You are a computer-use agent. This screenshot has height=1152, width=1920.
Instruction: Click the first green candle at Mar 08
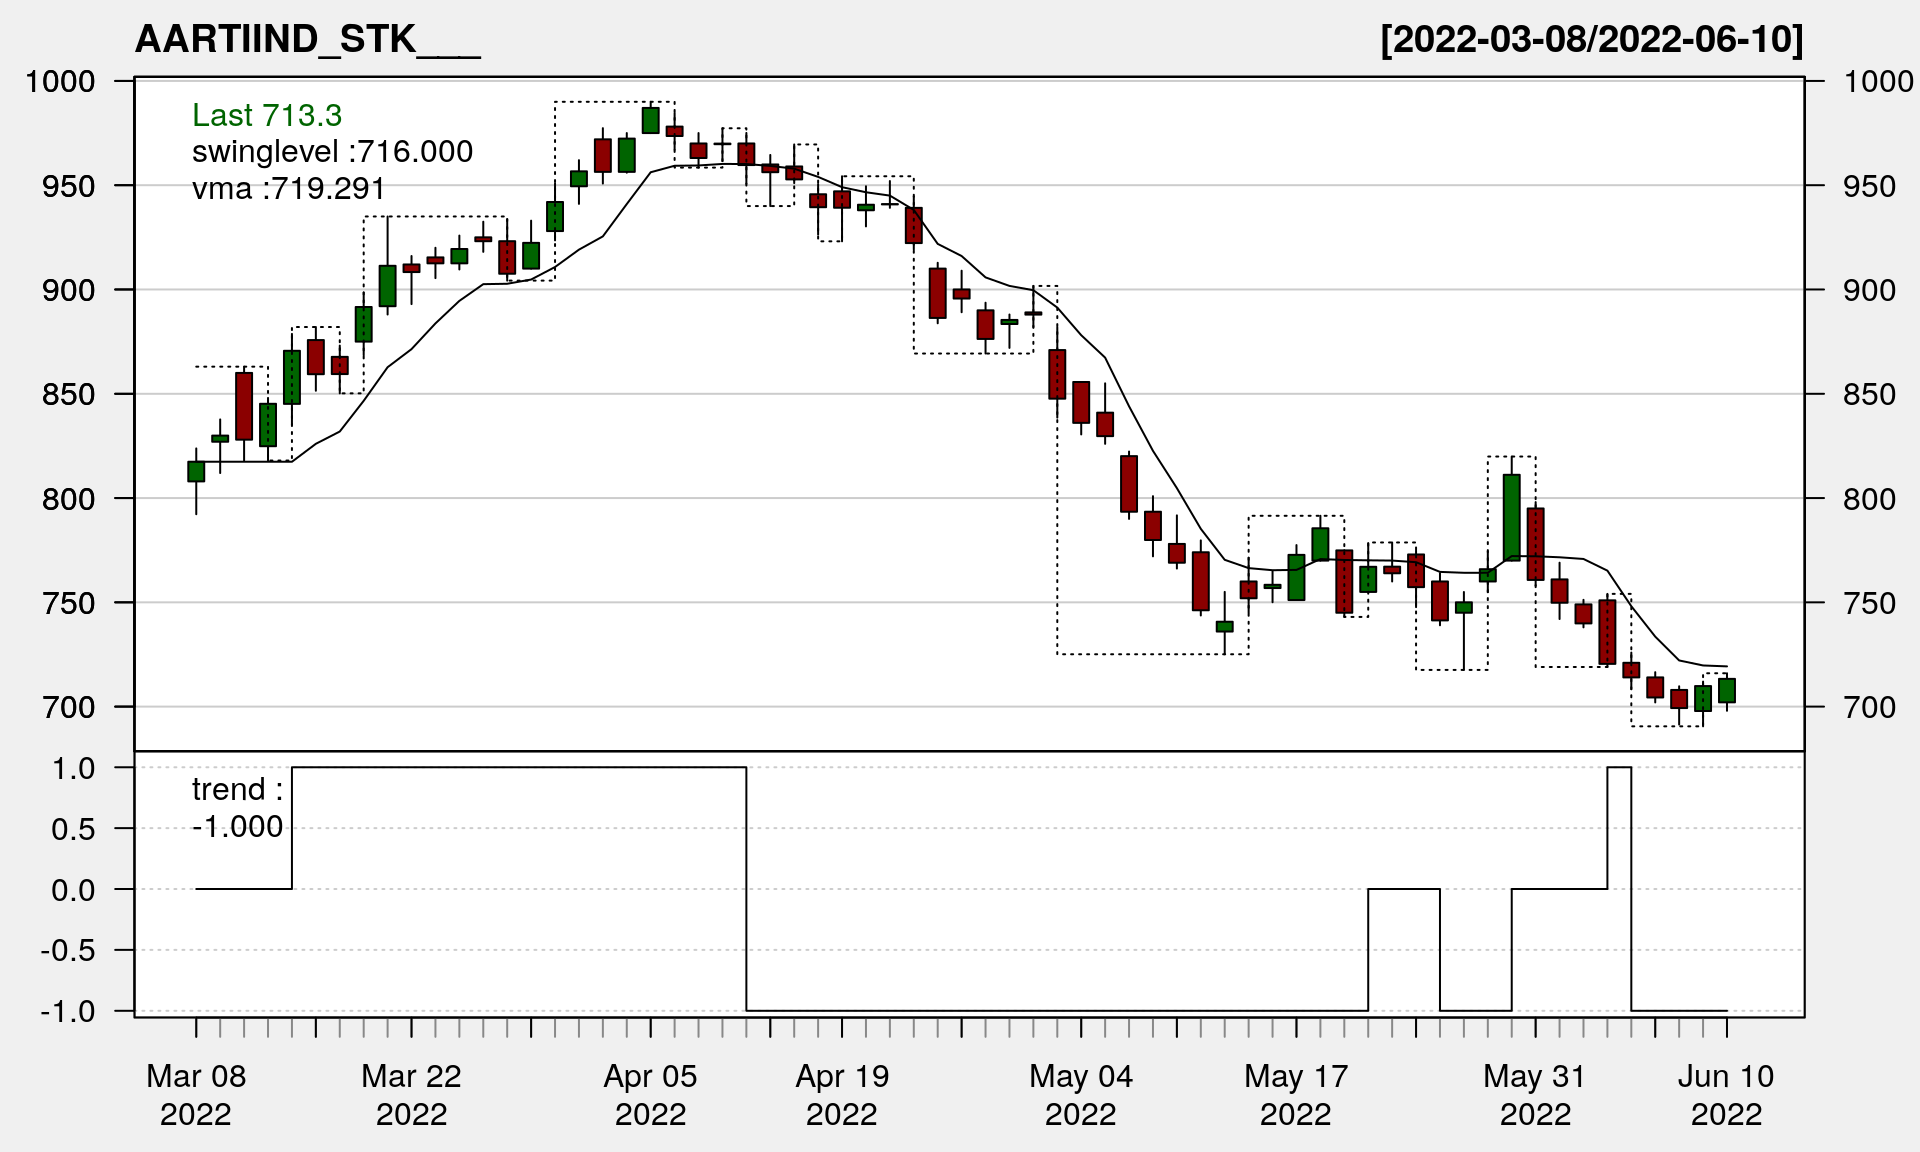[196, 471]
